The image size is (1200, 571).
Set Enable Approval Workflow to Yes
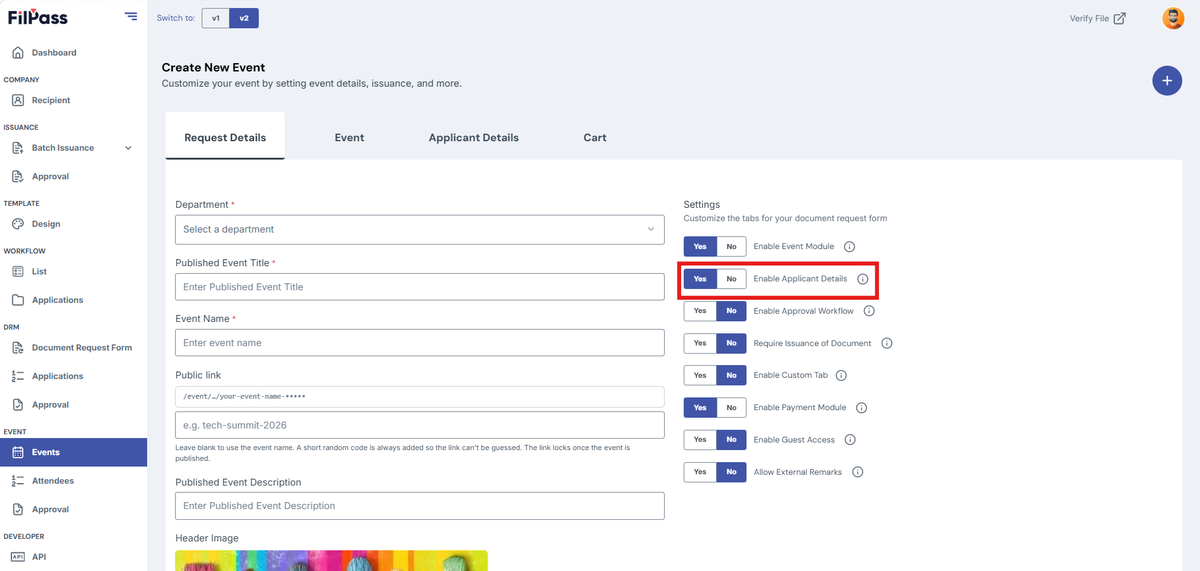[x=700, y=311]
